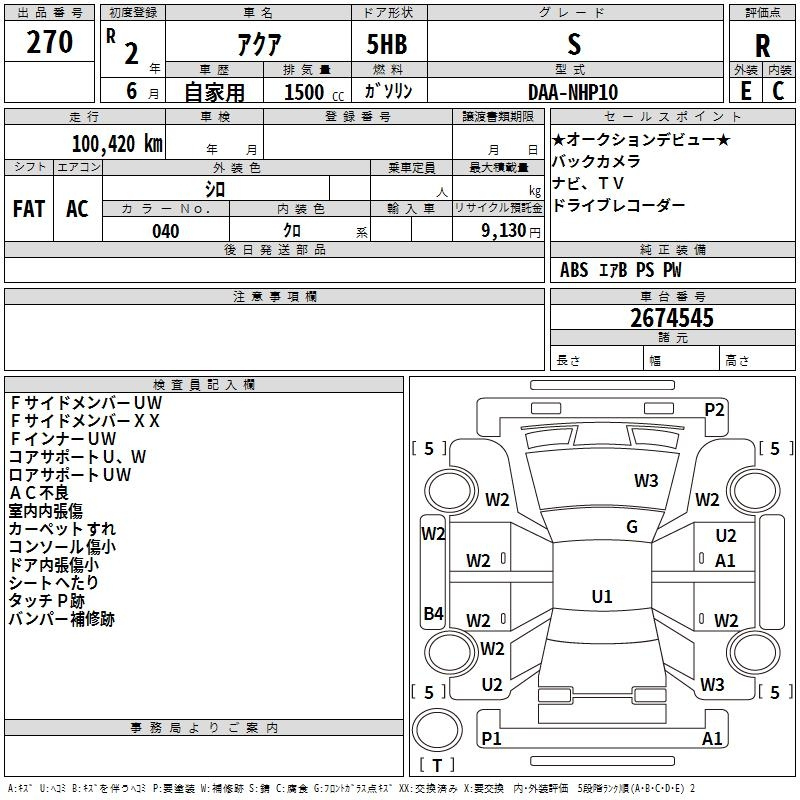The width and height of the screenshot is (800, 800).
Task: Click the G mark on the windshield
Action: (x=632, y=527)
